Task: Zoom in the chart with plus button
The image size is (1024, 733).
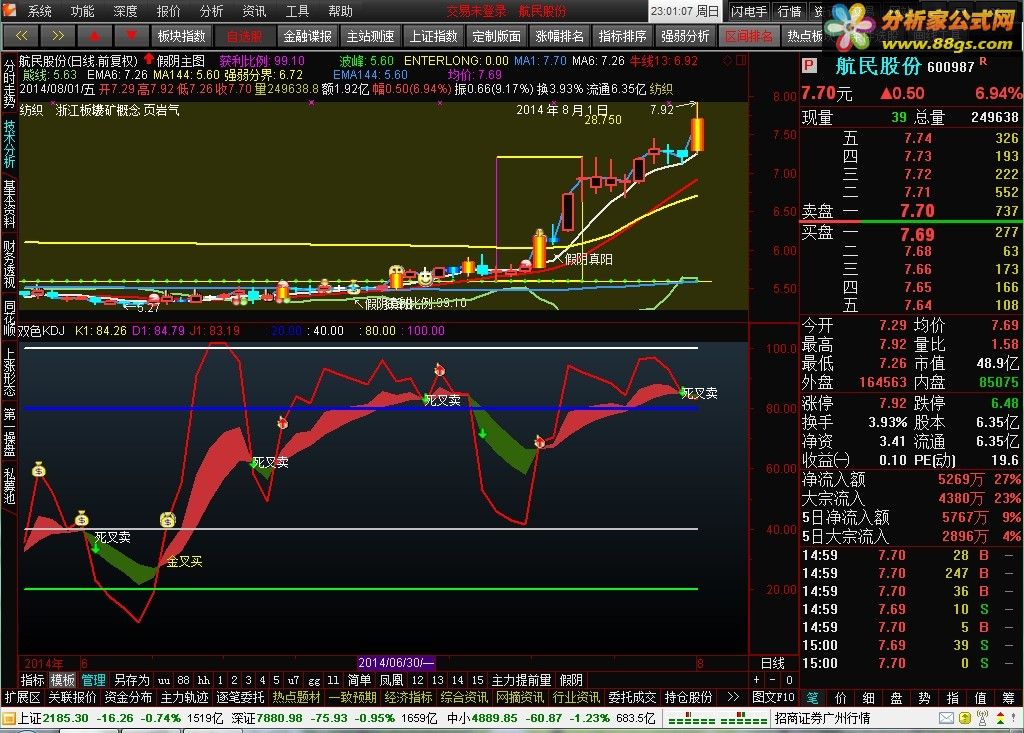Action: 756,680
